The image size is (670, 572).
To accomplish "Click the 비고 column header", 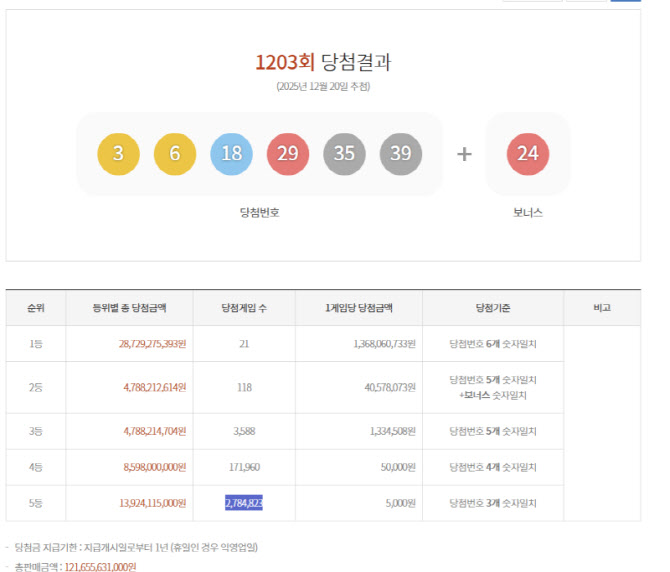I will click(602, 308).
